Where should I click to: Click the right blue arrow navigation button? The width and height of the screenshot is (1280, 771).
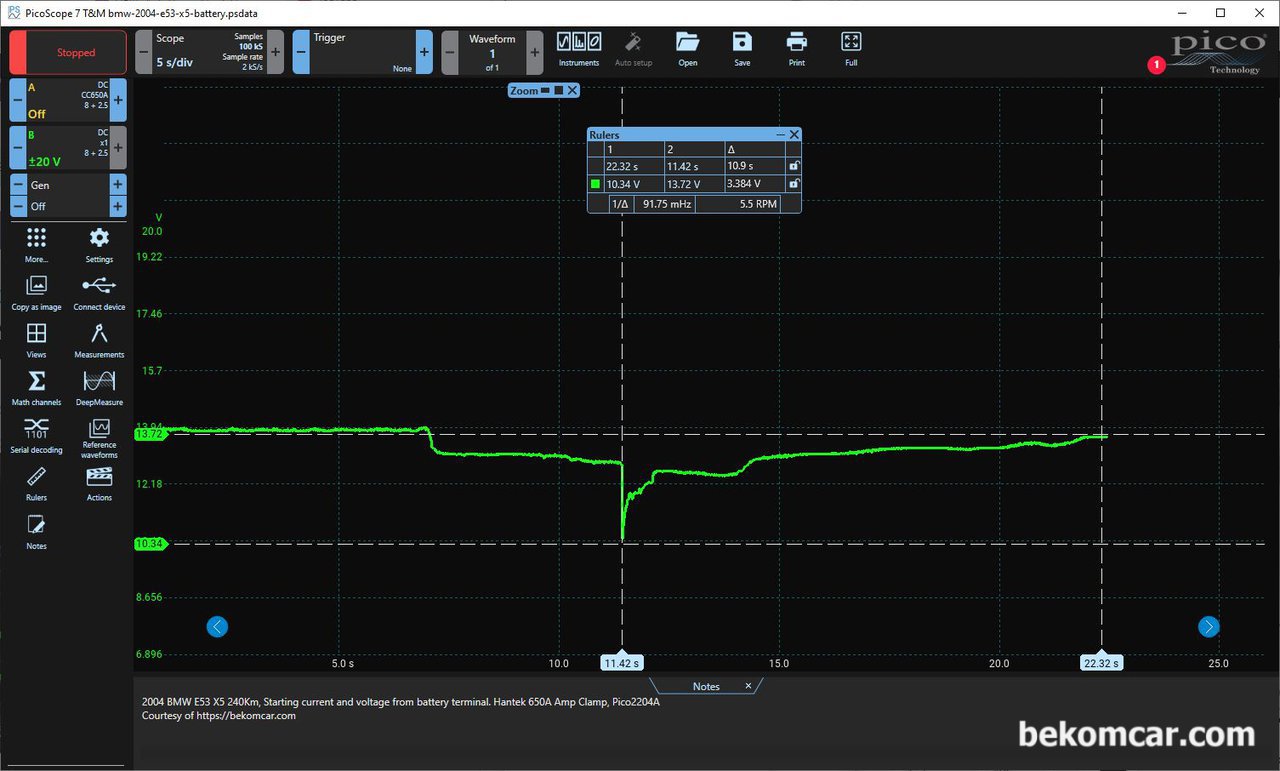click(1209, 627)
